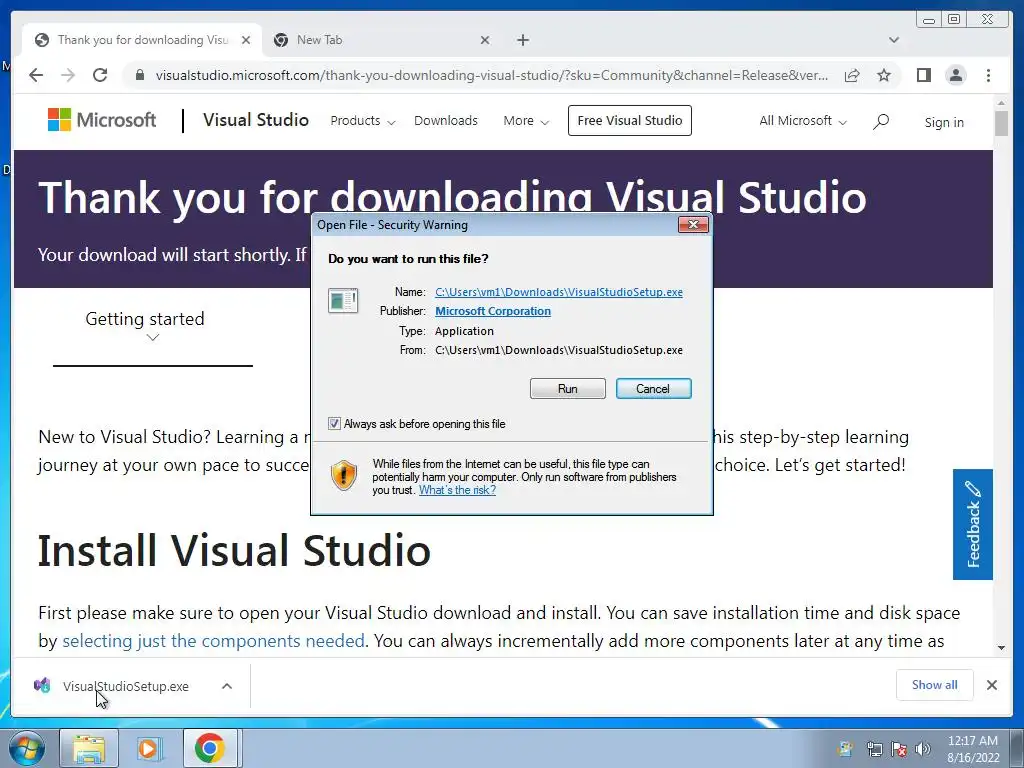Click Show all downloads

point(935,684)
